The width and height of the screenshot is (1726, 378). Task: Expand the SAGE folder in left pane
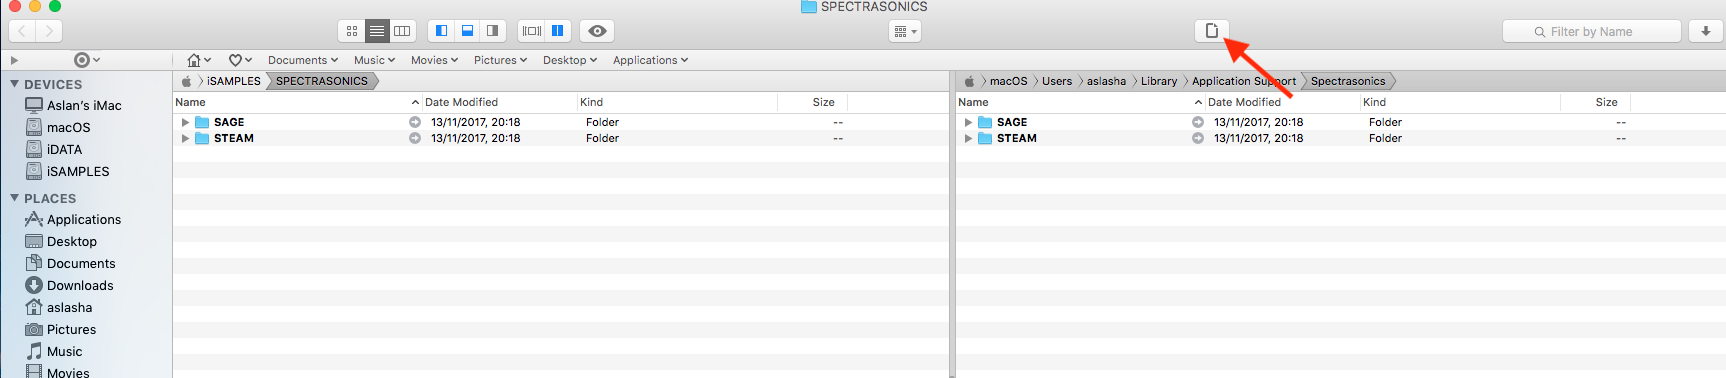tap(185, 122)
